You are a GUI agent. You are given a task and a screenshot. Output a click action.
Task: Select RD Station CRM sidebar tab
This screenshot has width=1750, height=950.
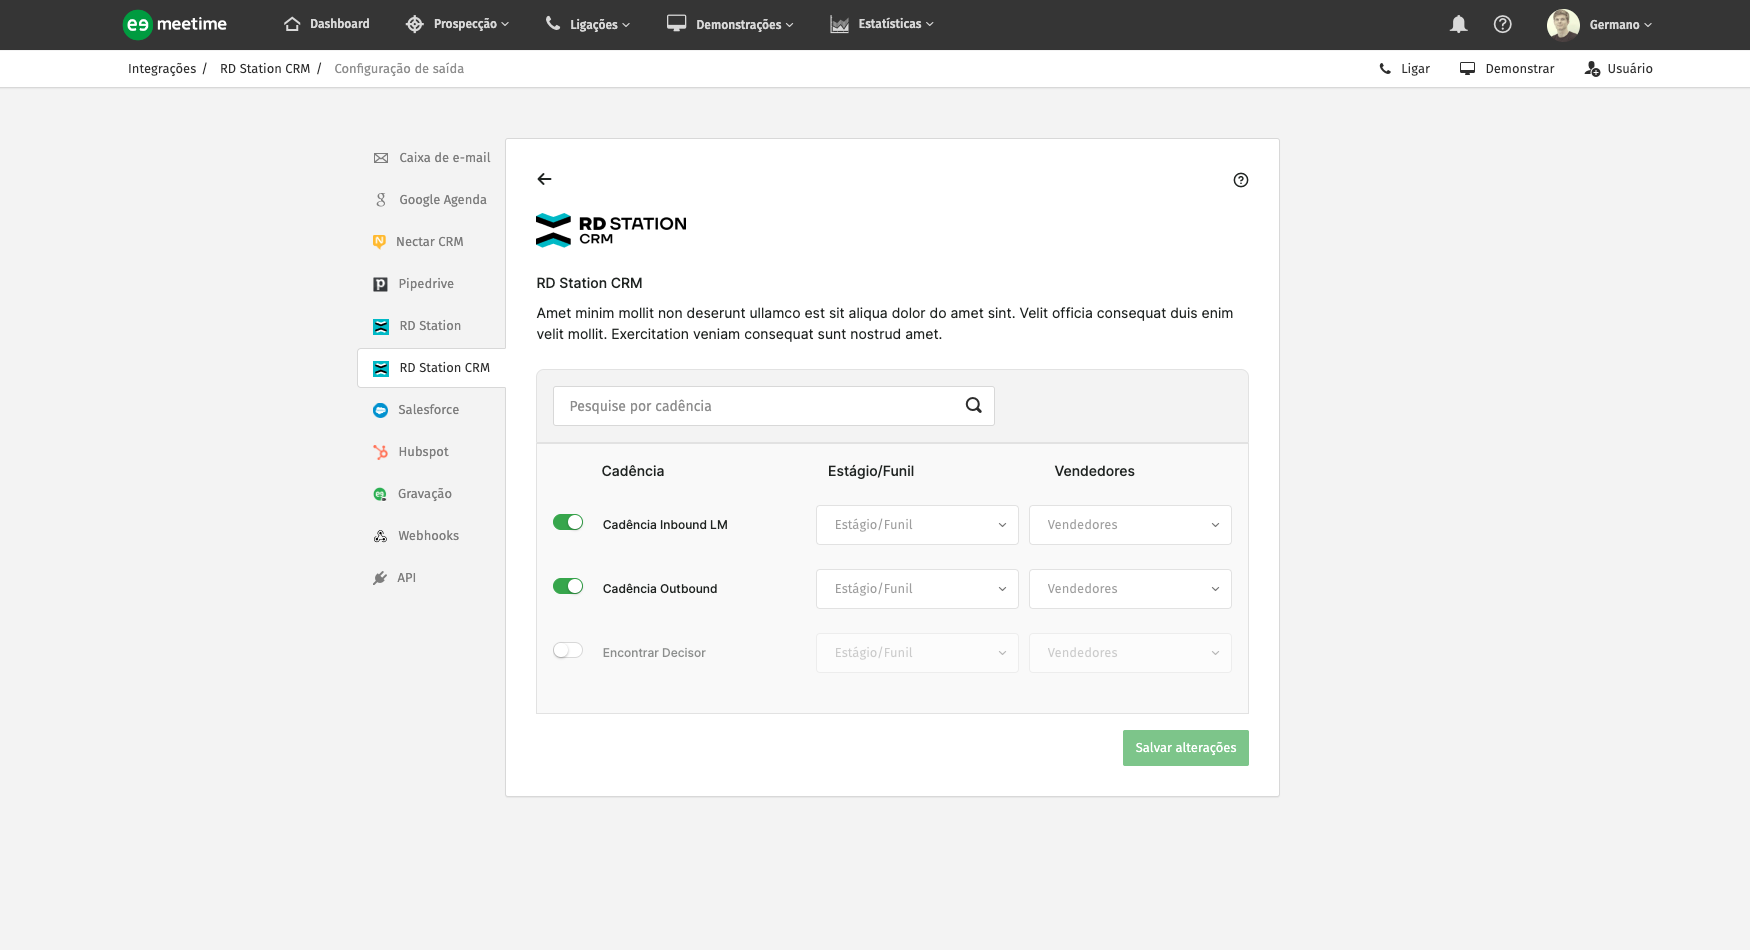click(x=432, y=368)
